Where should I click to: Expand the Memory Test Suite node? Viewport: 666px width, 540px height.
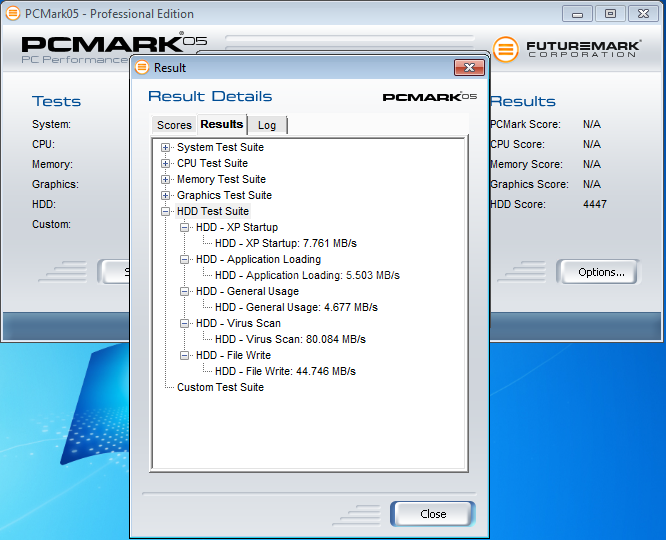[x=165, y=179]
